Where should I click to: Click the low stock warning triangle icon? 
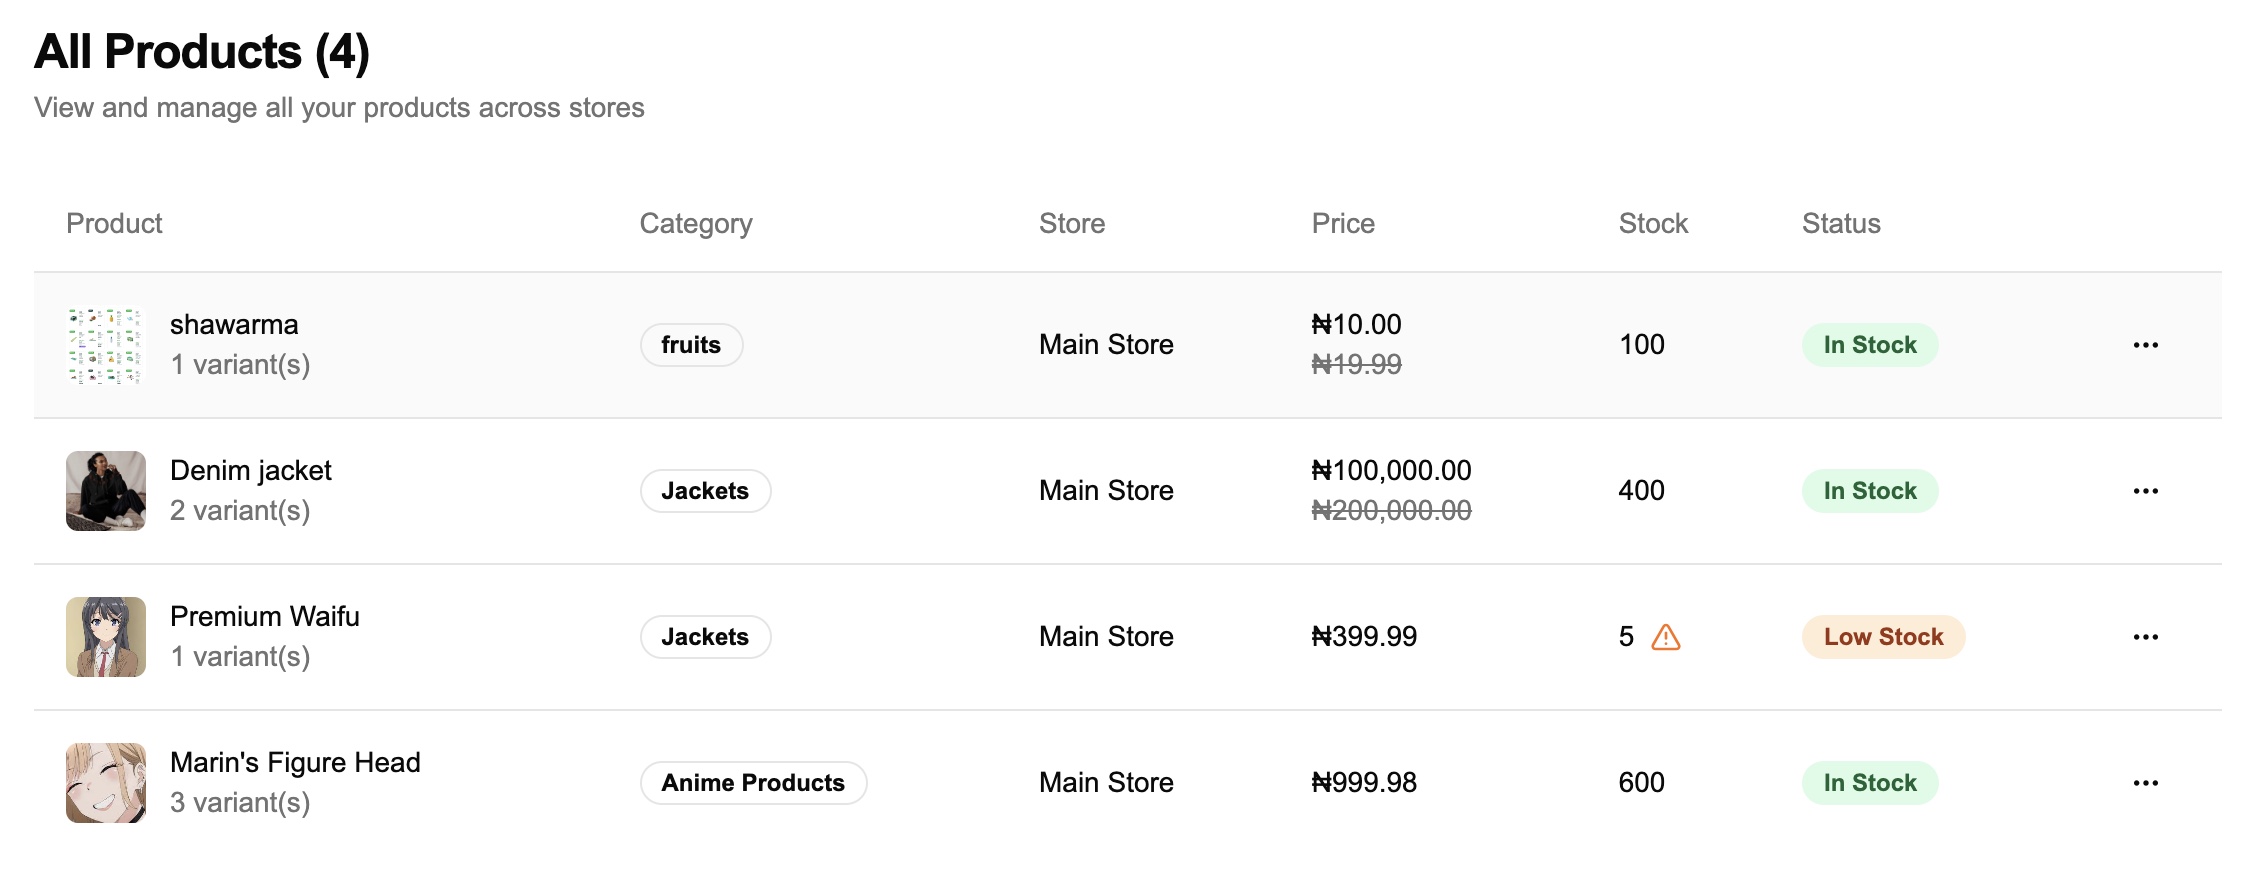[x=1665, y=637]
